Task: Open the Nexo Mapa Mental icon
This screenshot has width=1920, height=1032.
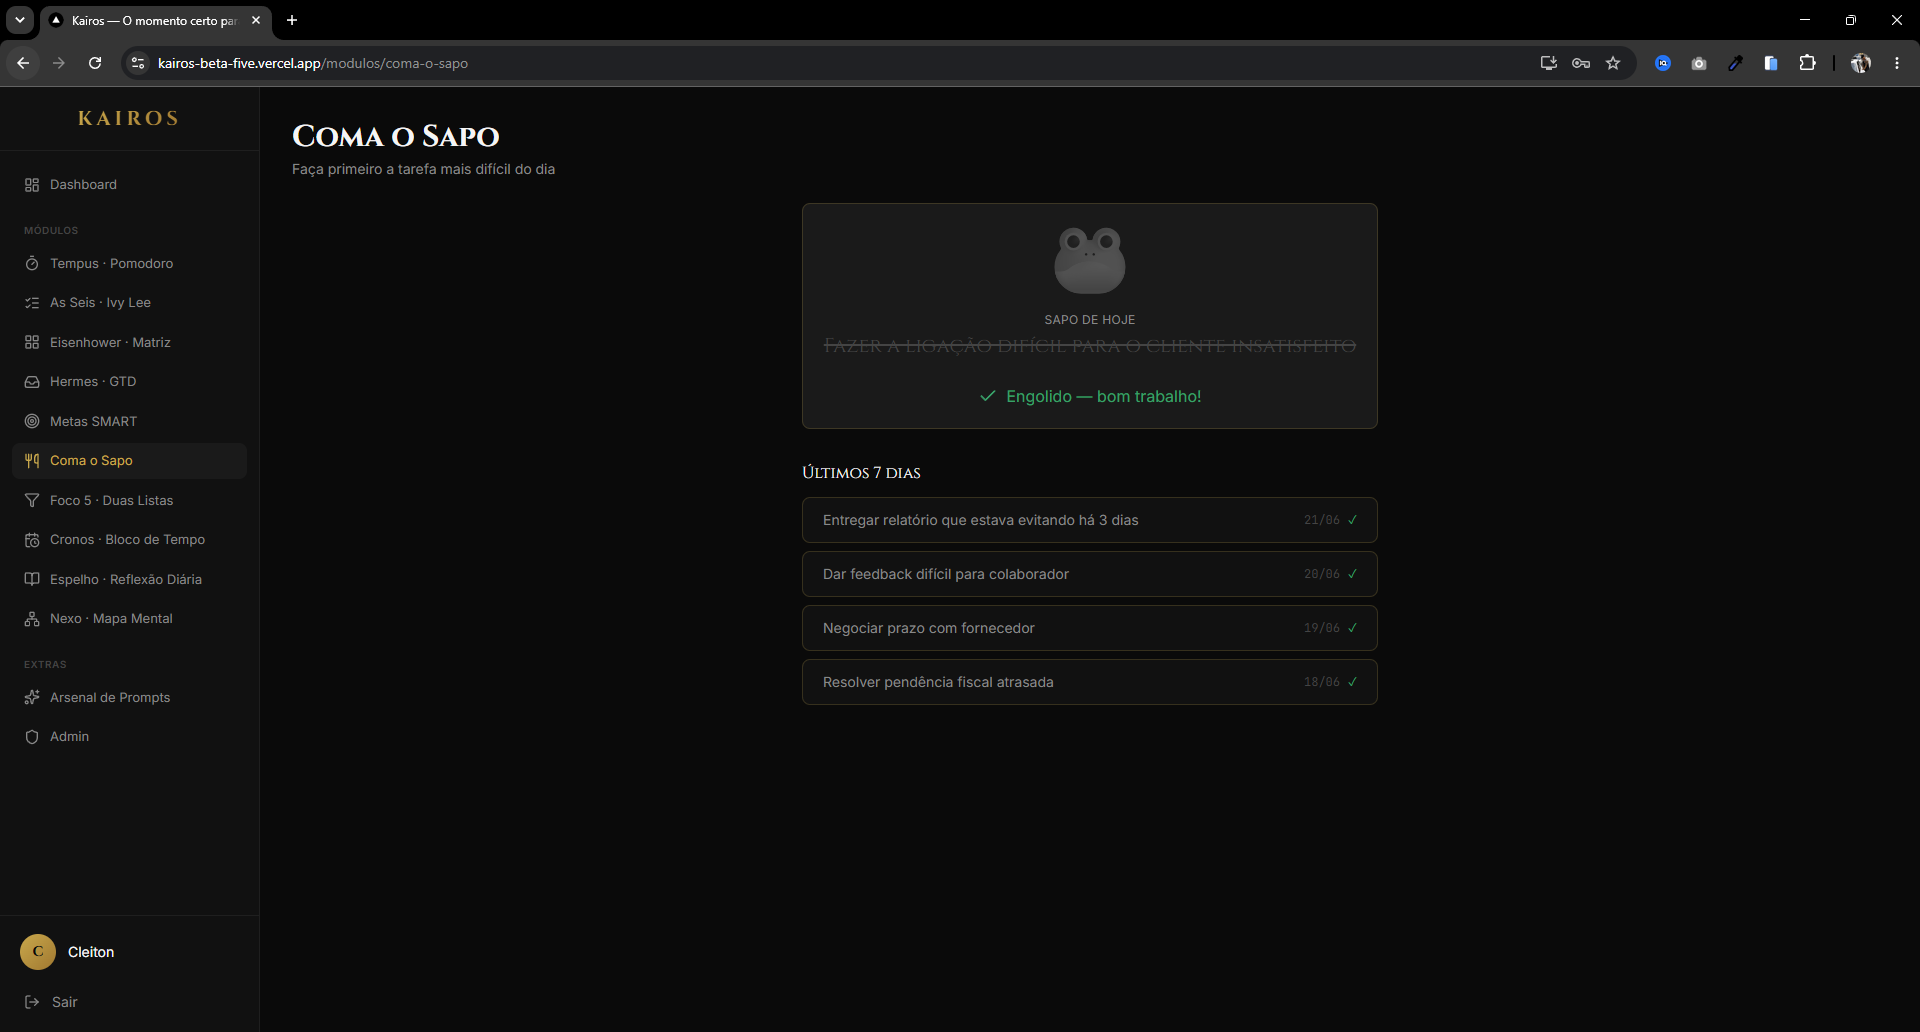Action: (32, 619)
